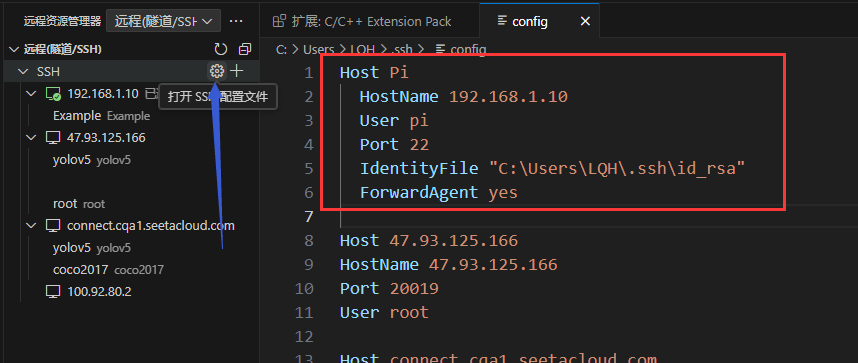Collapse the SSH tree section
This screenshot has width=858, height=363.
point(23,71)
